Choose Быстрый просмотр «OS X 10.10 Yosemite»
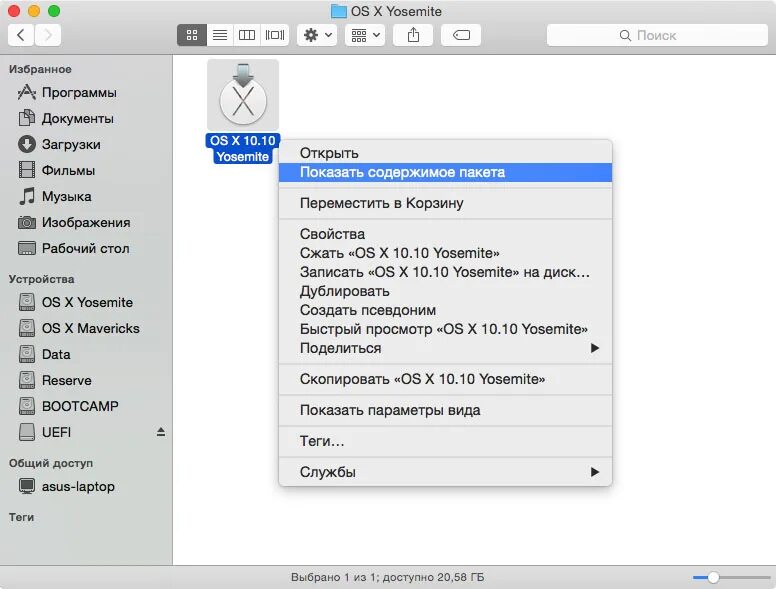The height and width of the screenshot is (589, 776). point(445,329)
